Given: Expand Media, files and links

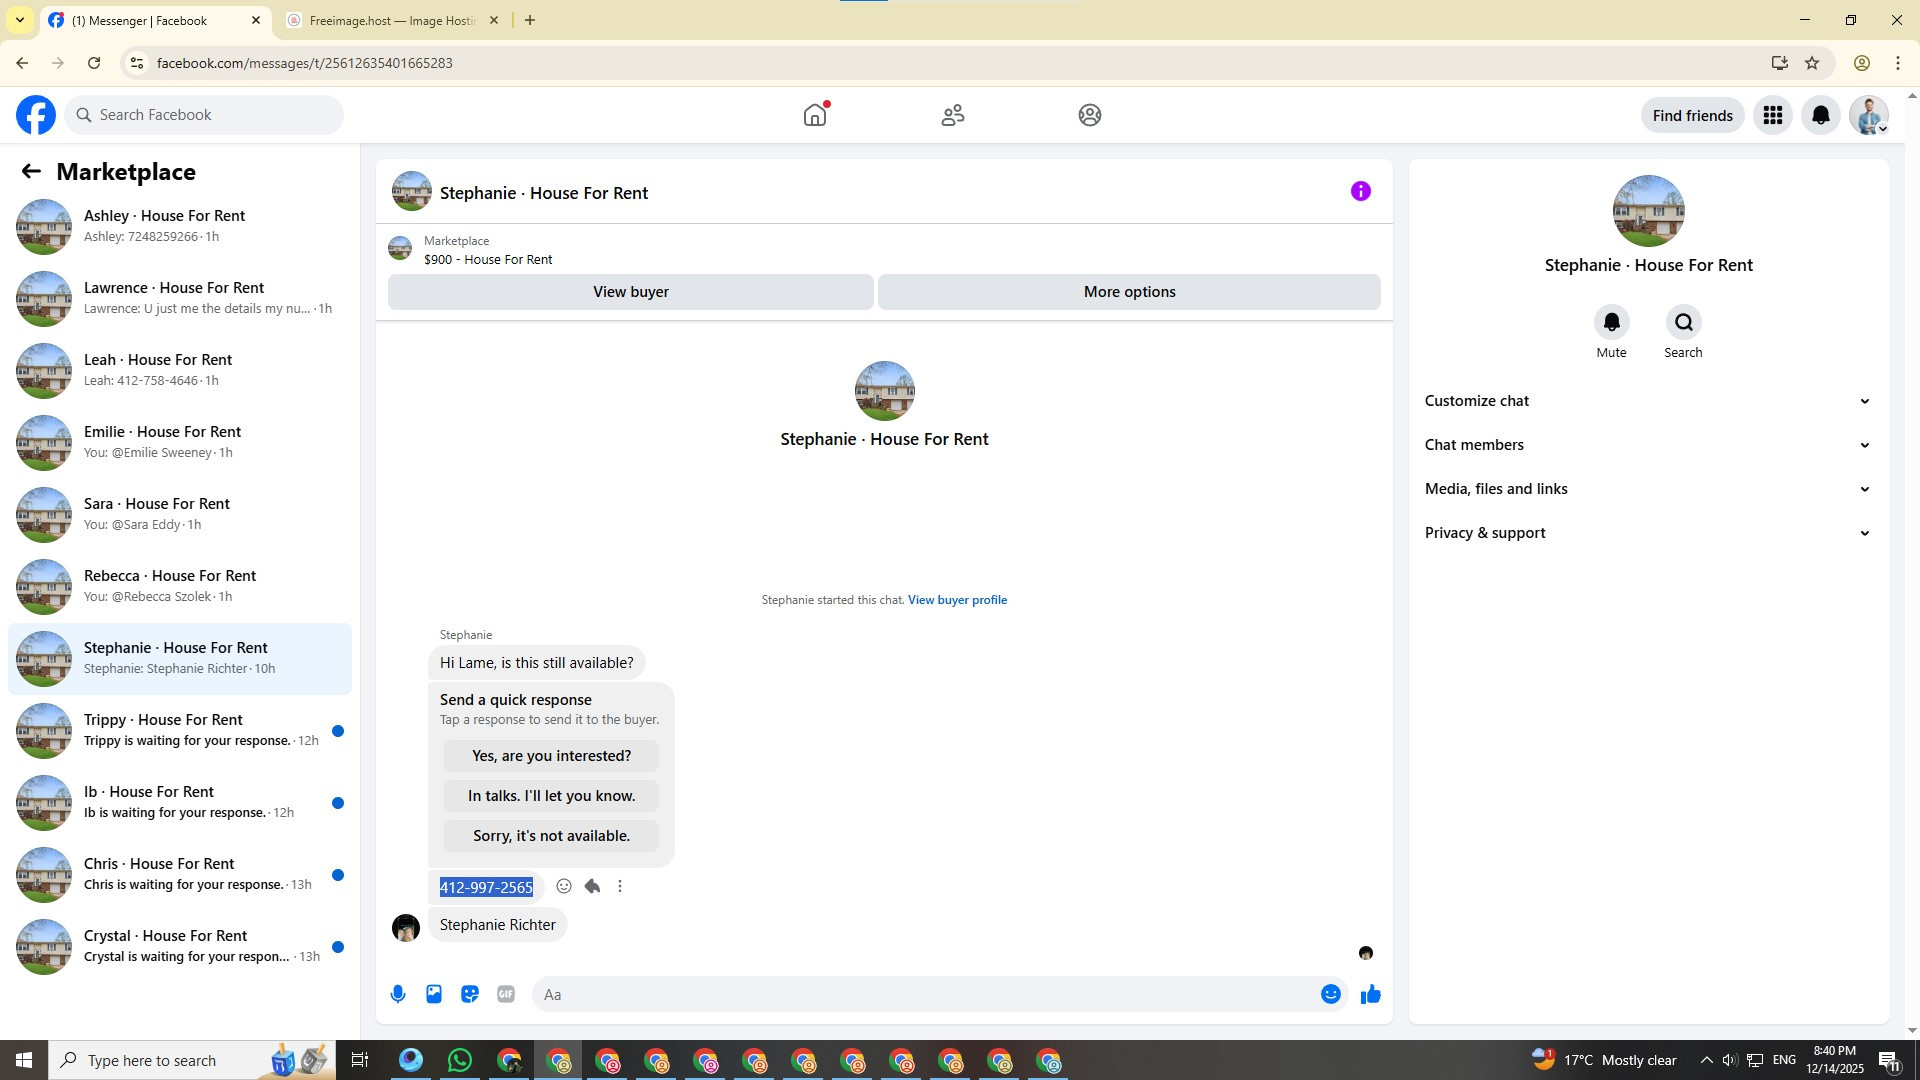Looking at the screenshot, I should point(1647,489).
